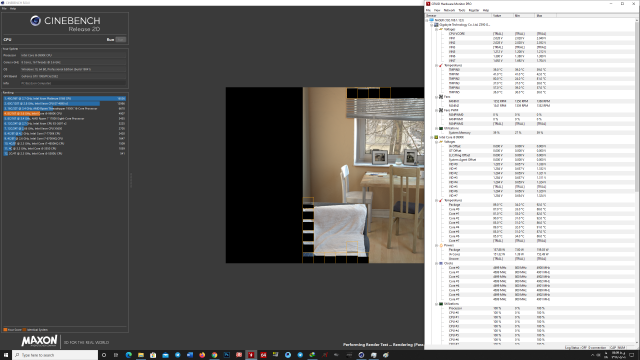Select the Xeon Platinum 8168 ranking row
This screenshot has height=360, width=640.
pyautogui.click(x=64, y=98)
